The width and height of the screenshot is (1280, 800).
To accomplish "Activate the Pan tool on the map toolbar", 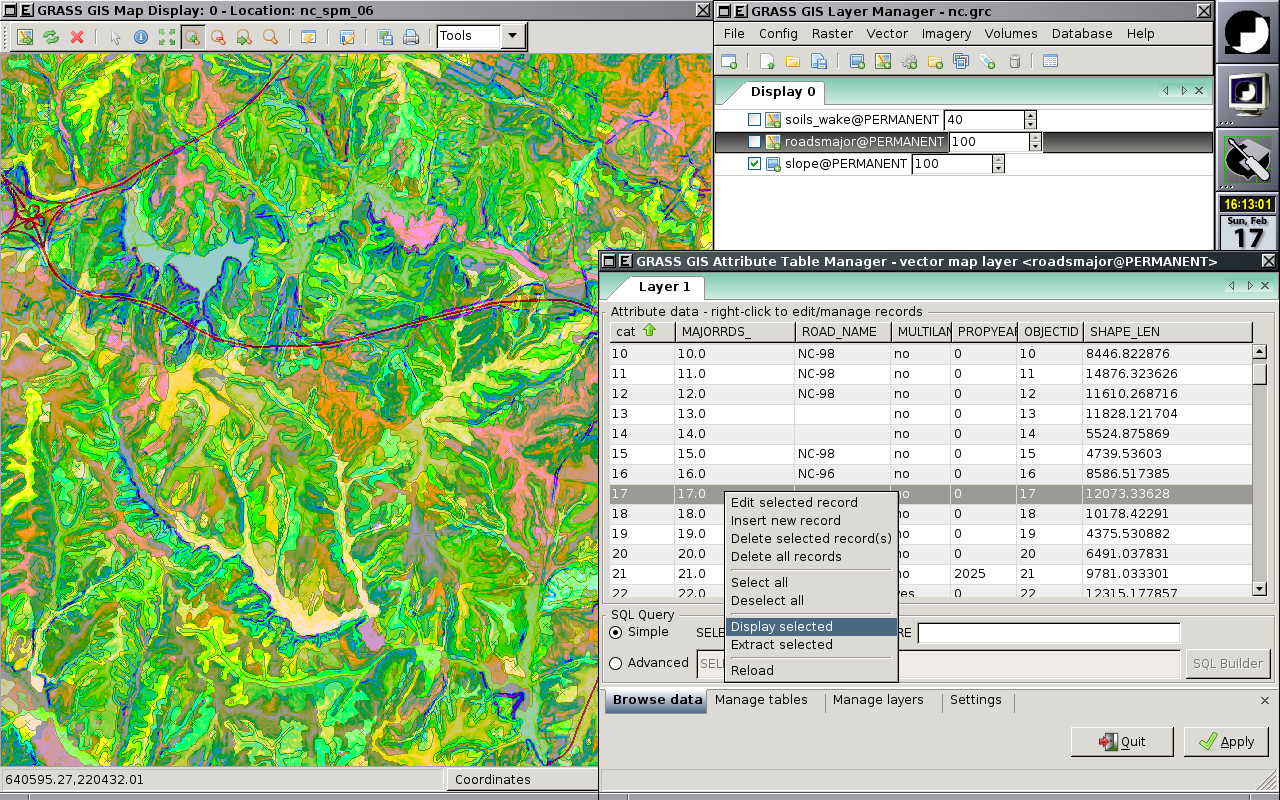I will (167, 36).
